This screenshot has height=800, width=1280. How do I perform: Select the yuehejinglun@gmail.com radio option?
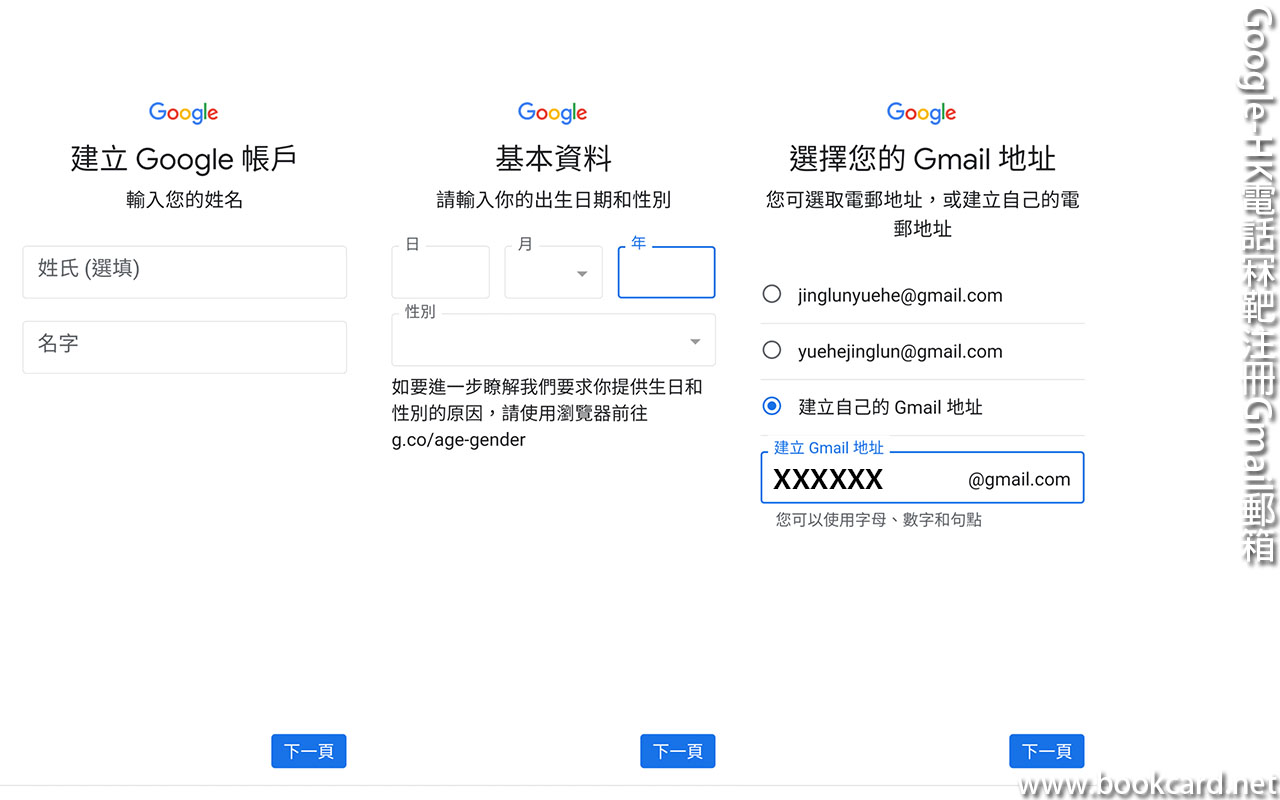(x=772, y=350)
